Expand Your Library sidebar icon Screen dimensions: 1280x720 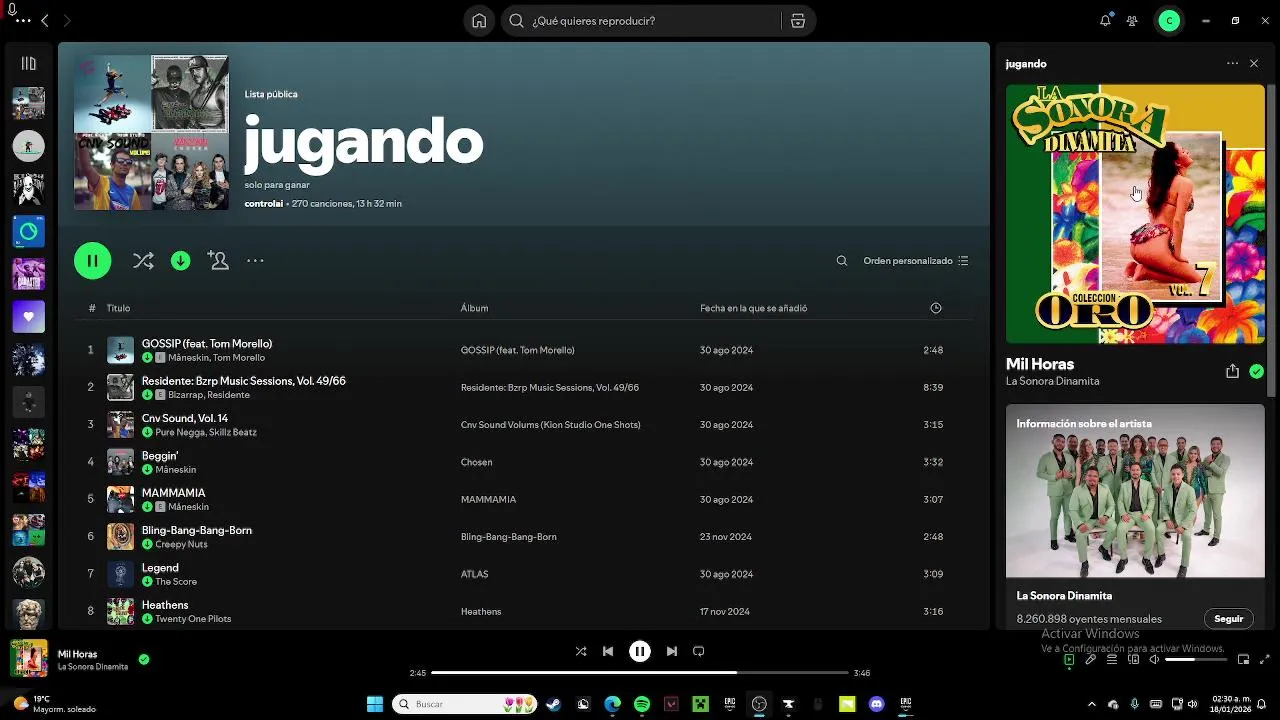click(28, 63)
